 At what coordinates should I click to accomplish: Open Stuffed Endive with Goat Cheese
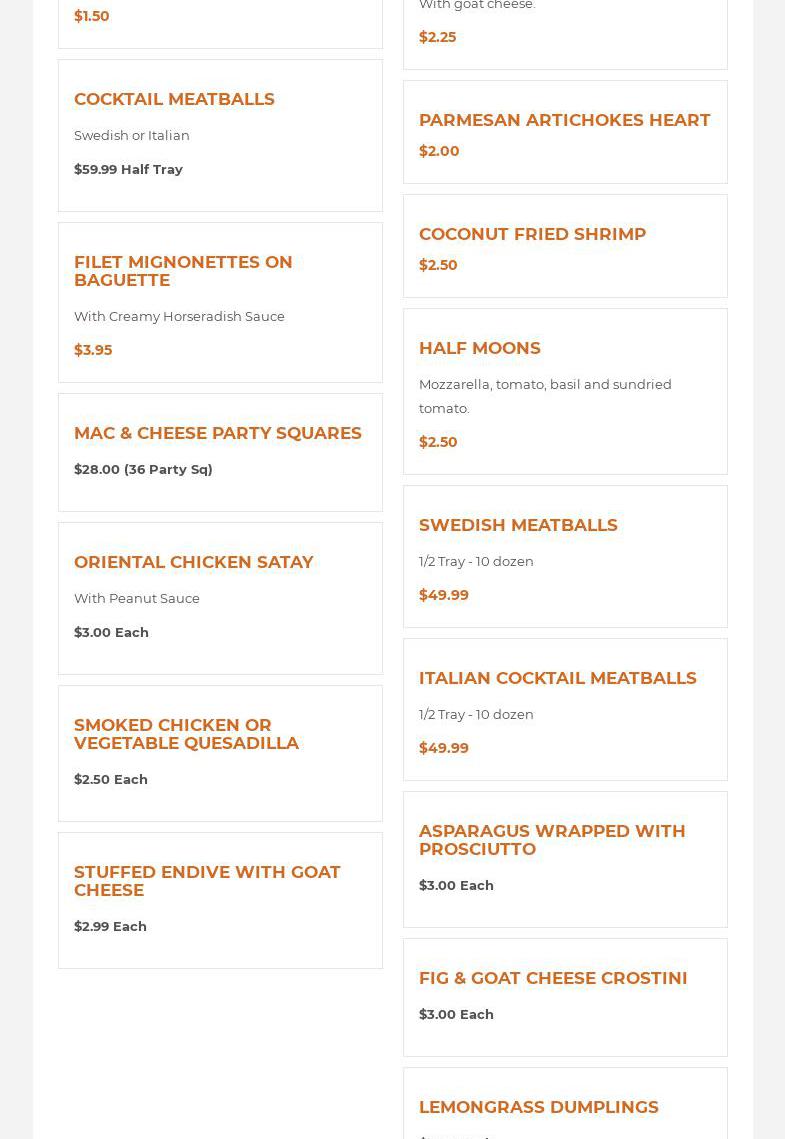click(x=207, y=881)
